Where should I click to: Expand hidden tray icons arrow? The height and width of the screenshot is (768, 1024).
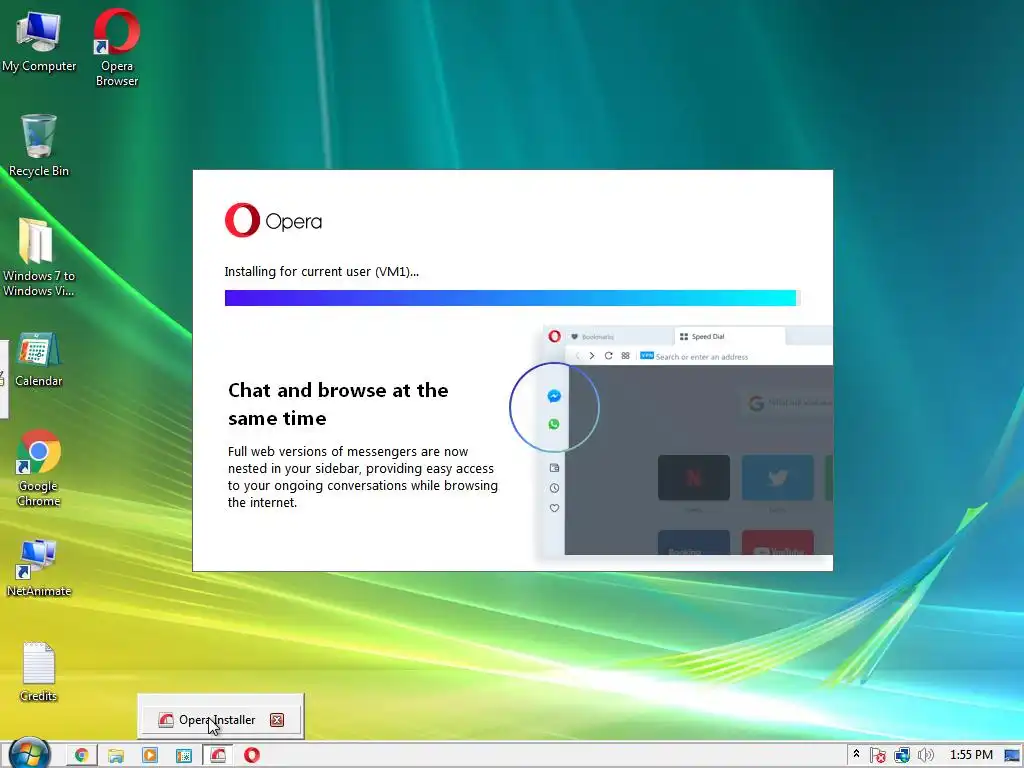(x=856, y=754)
